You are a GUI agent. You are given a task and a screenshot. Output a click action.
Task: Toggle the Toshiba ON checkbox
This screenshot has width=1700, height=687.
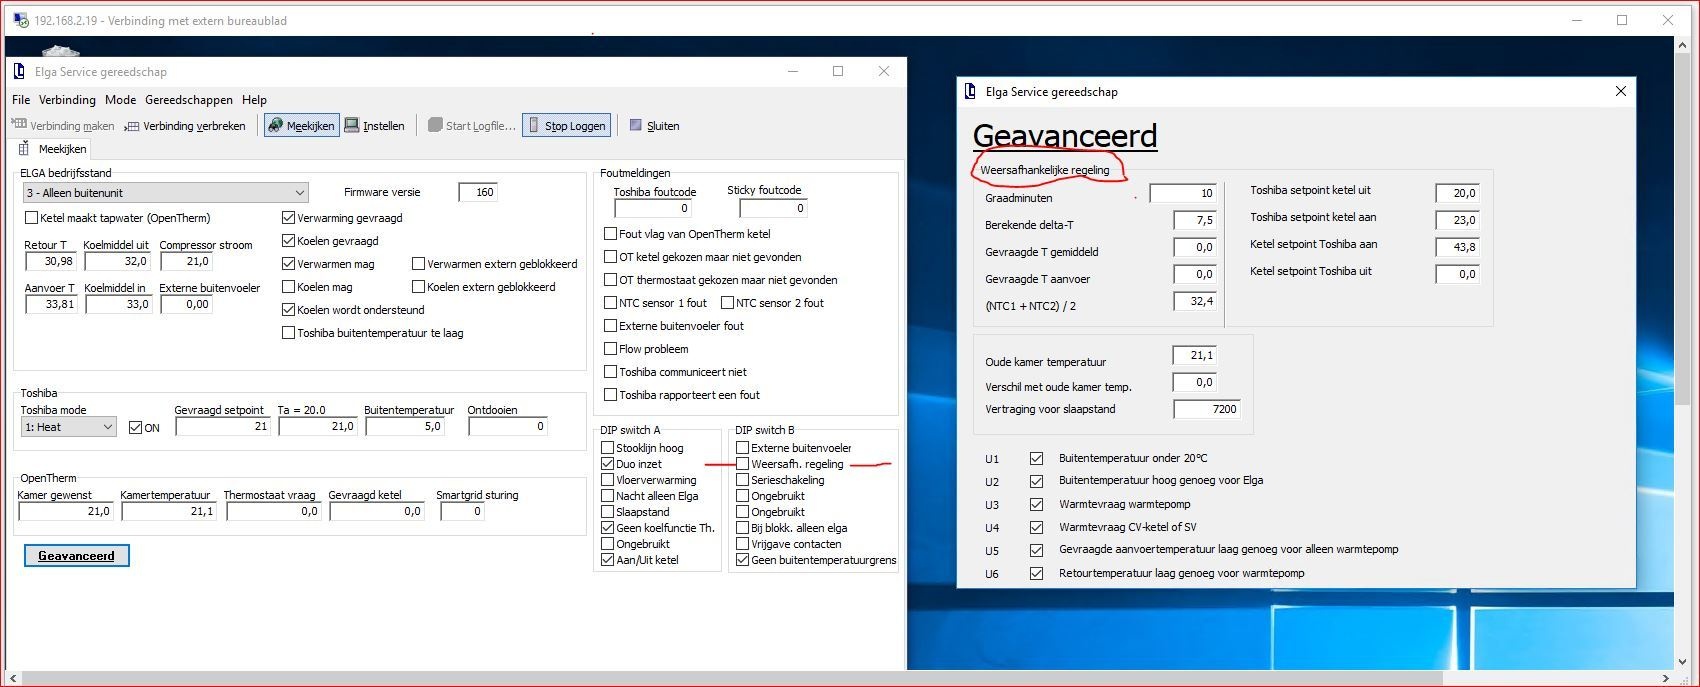[x=136, y=428]
